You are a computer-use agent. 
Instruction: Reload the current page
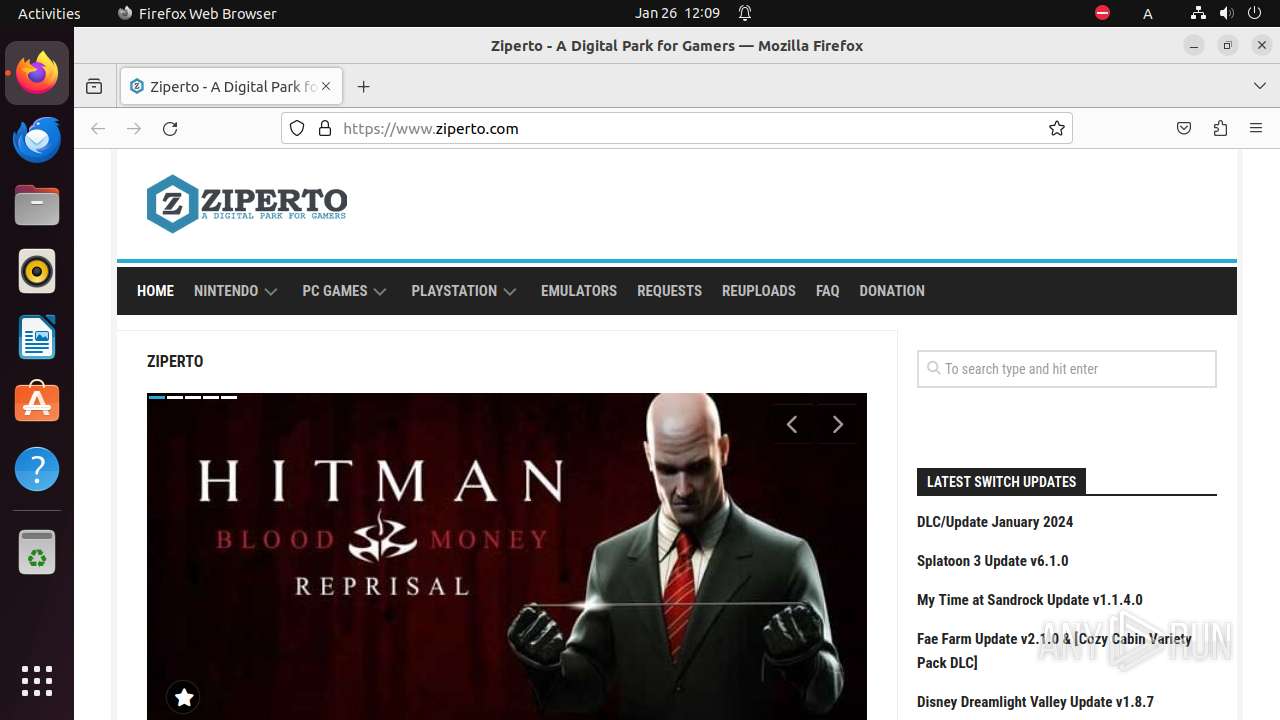click(x=170, y=128)
